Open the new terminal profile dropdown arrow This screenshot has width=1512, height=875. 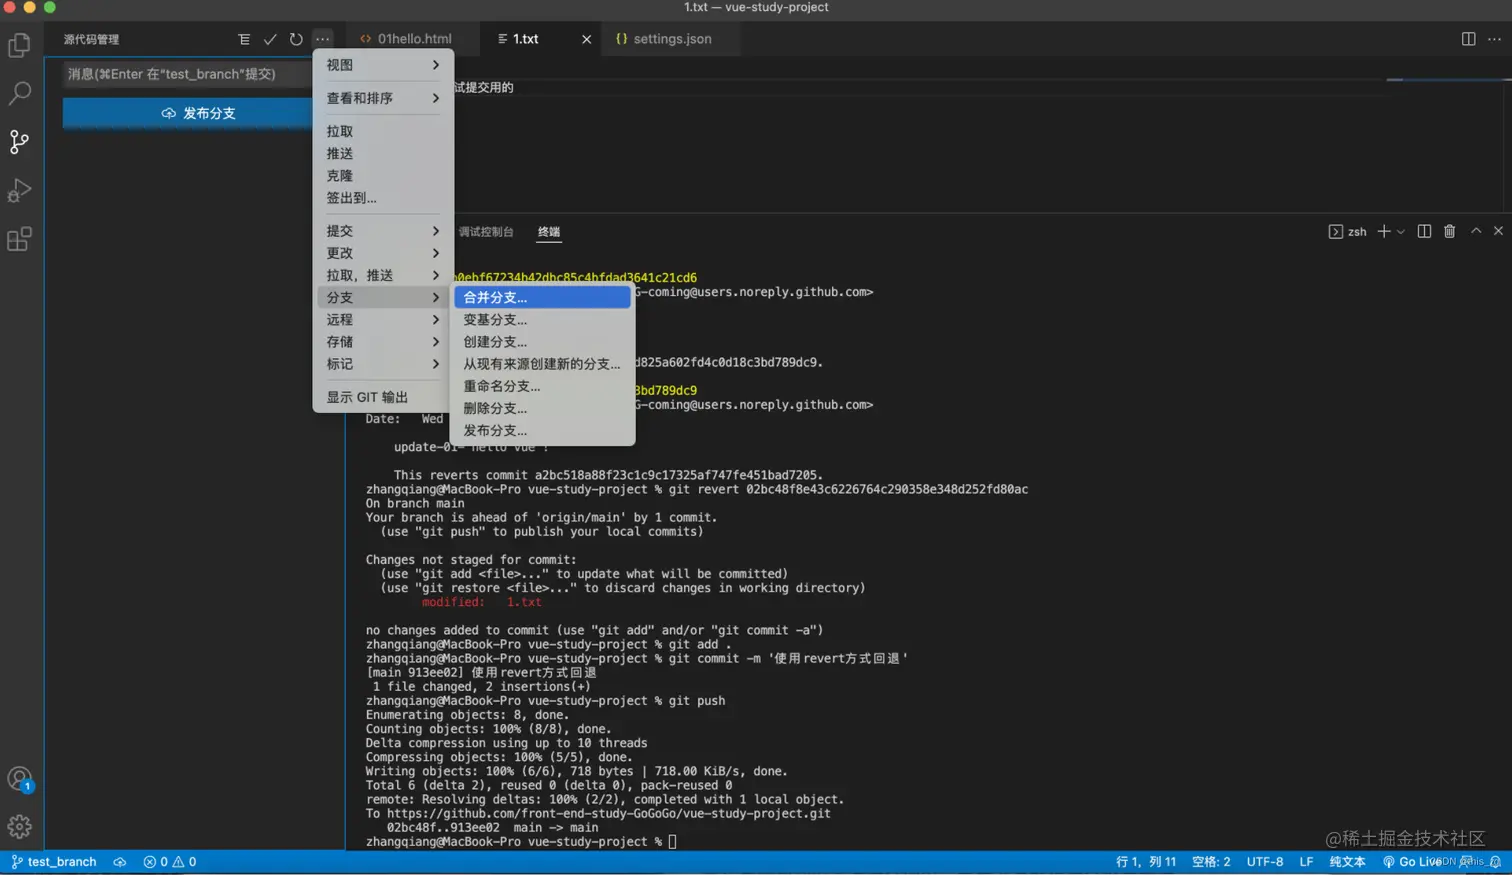point(1400,232)
